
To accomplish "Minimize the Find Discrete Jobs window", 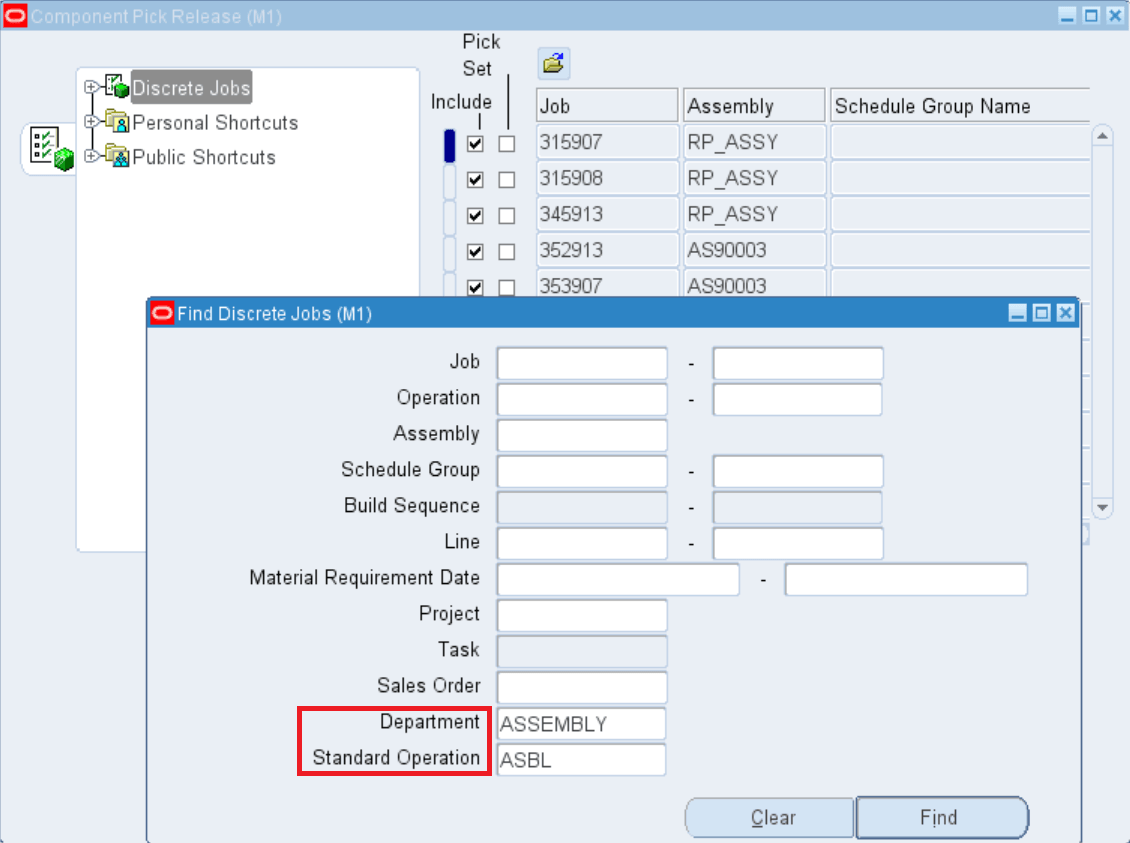I will [1017, 313].
